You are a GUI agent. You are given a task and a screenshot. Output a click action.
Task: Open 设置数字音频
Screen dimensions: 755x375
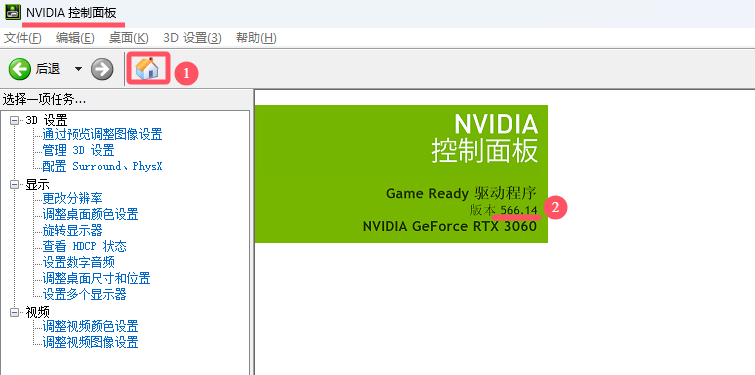click(78, 262)
